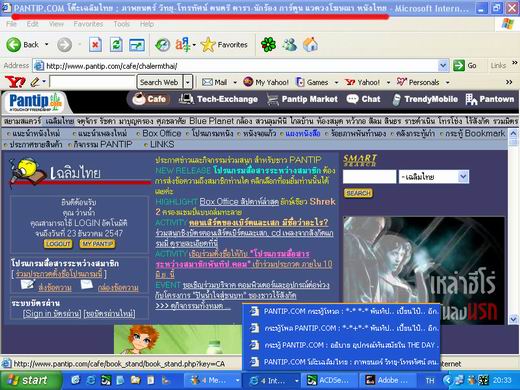
Task: Stop page loading with red X icon
Action: (x=95, y=45)
